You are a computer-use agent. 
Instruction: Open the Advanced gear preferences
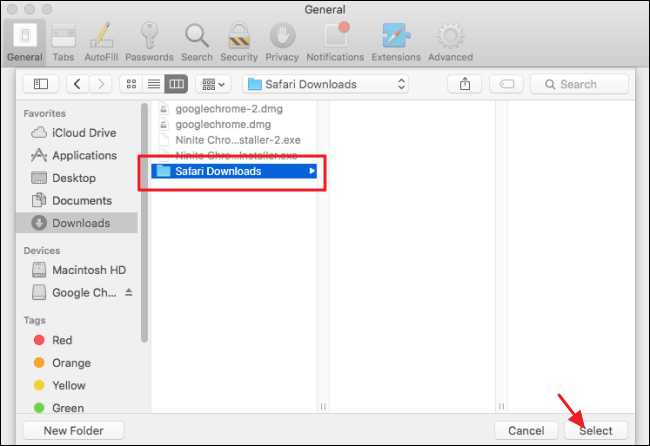[451, 42]
